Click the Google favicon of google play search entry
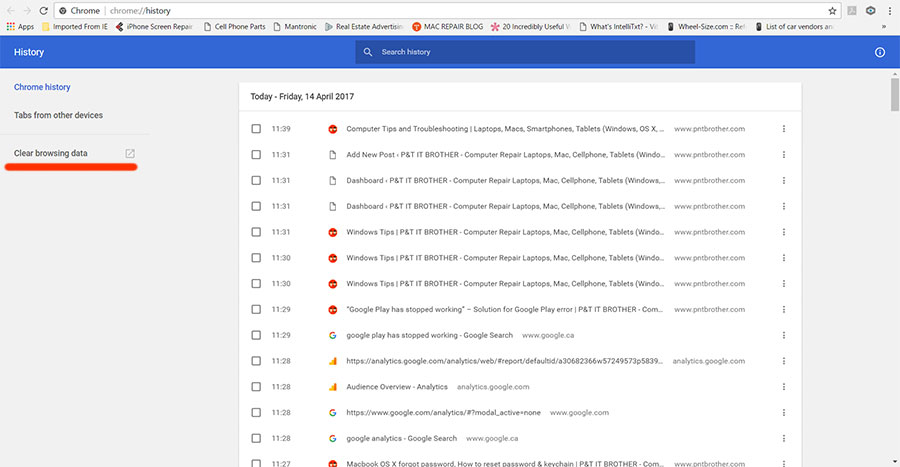Screen dimensions: 900x467 pos(332,335)
